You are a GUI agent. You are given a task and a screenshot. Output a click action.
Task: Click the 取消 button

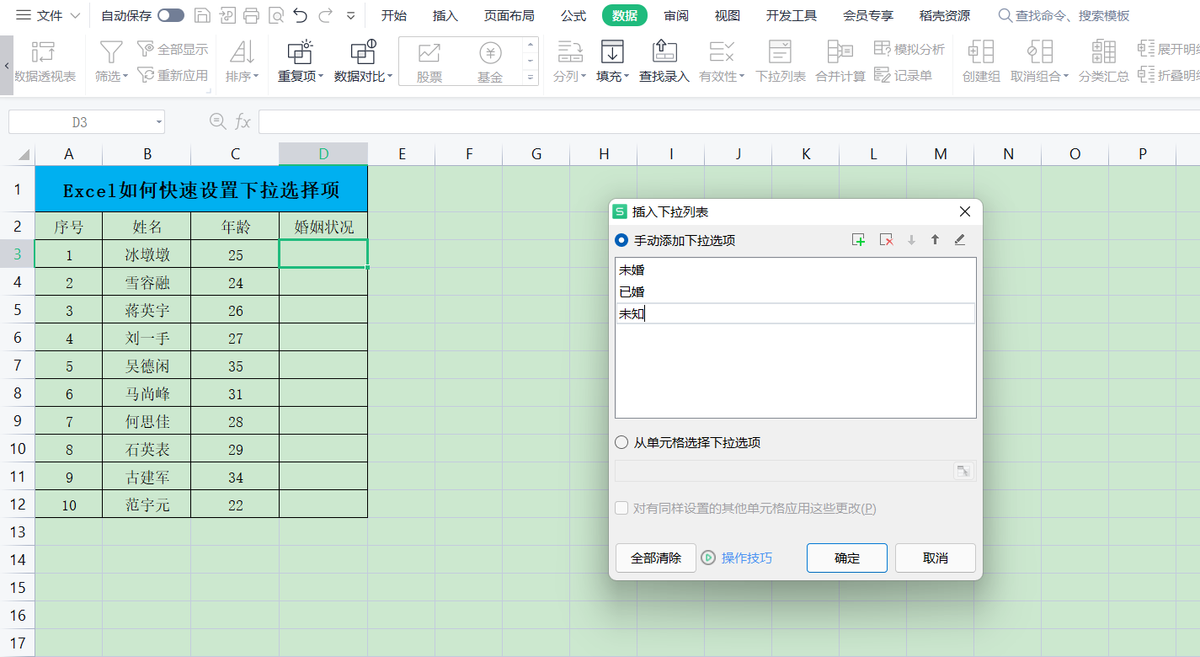[935, 558]
